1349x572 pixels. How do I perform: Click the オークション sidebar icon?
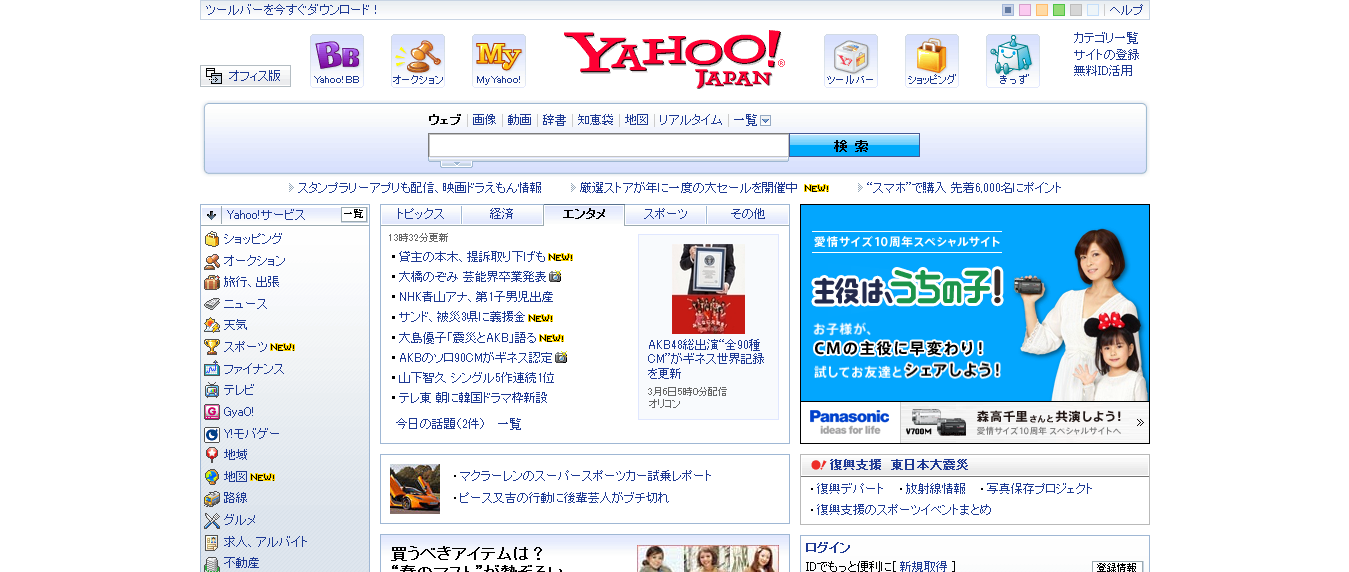pyautogui.click(x=212, y=261)
